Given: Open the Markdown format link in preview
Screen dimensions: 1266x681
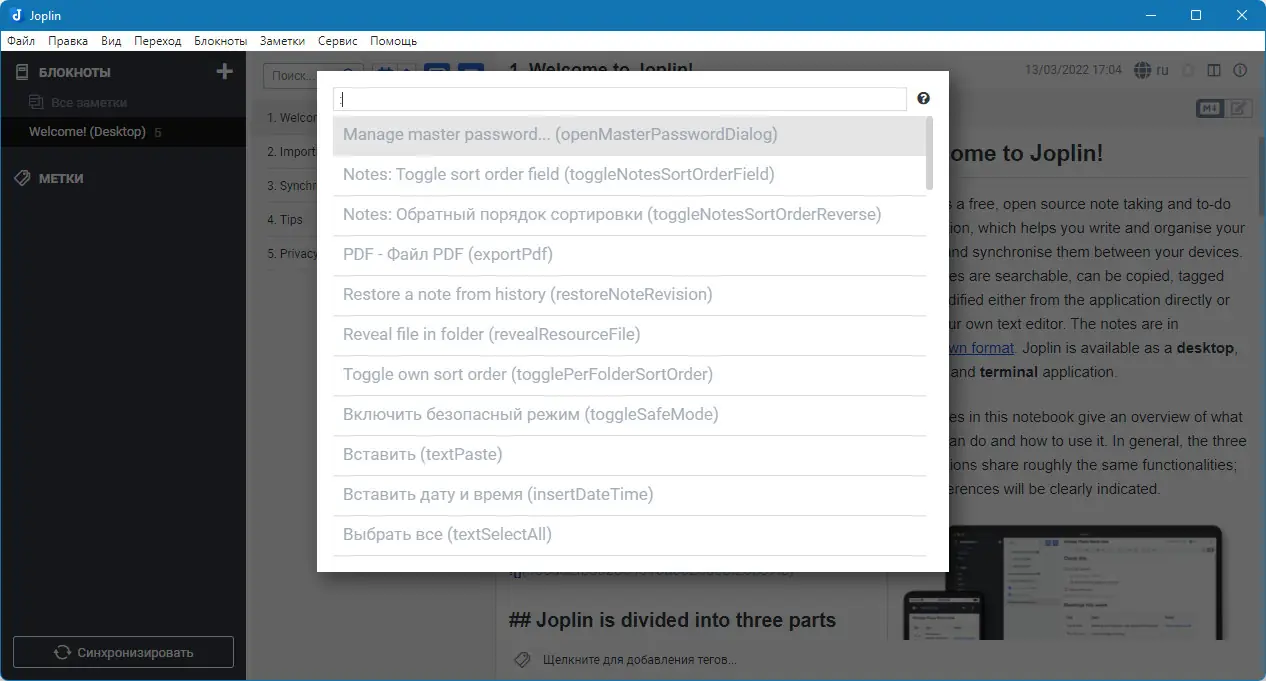Looking at the screenshot, I should pyautogui.click(x=982, y=348).
